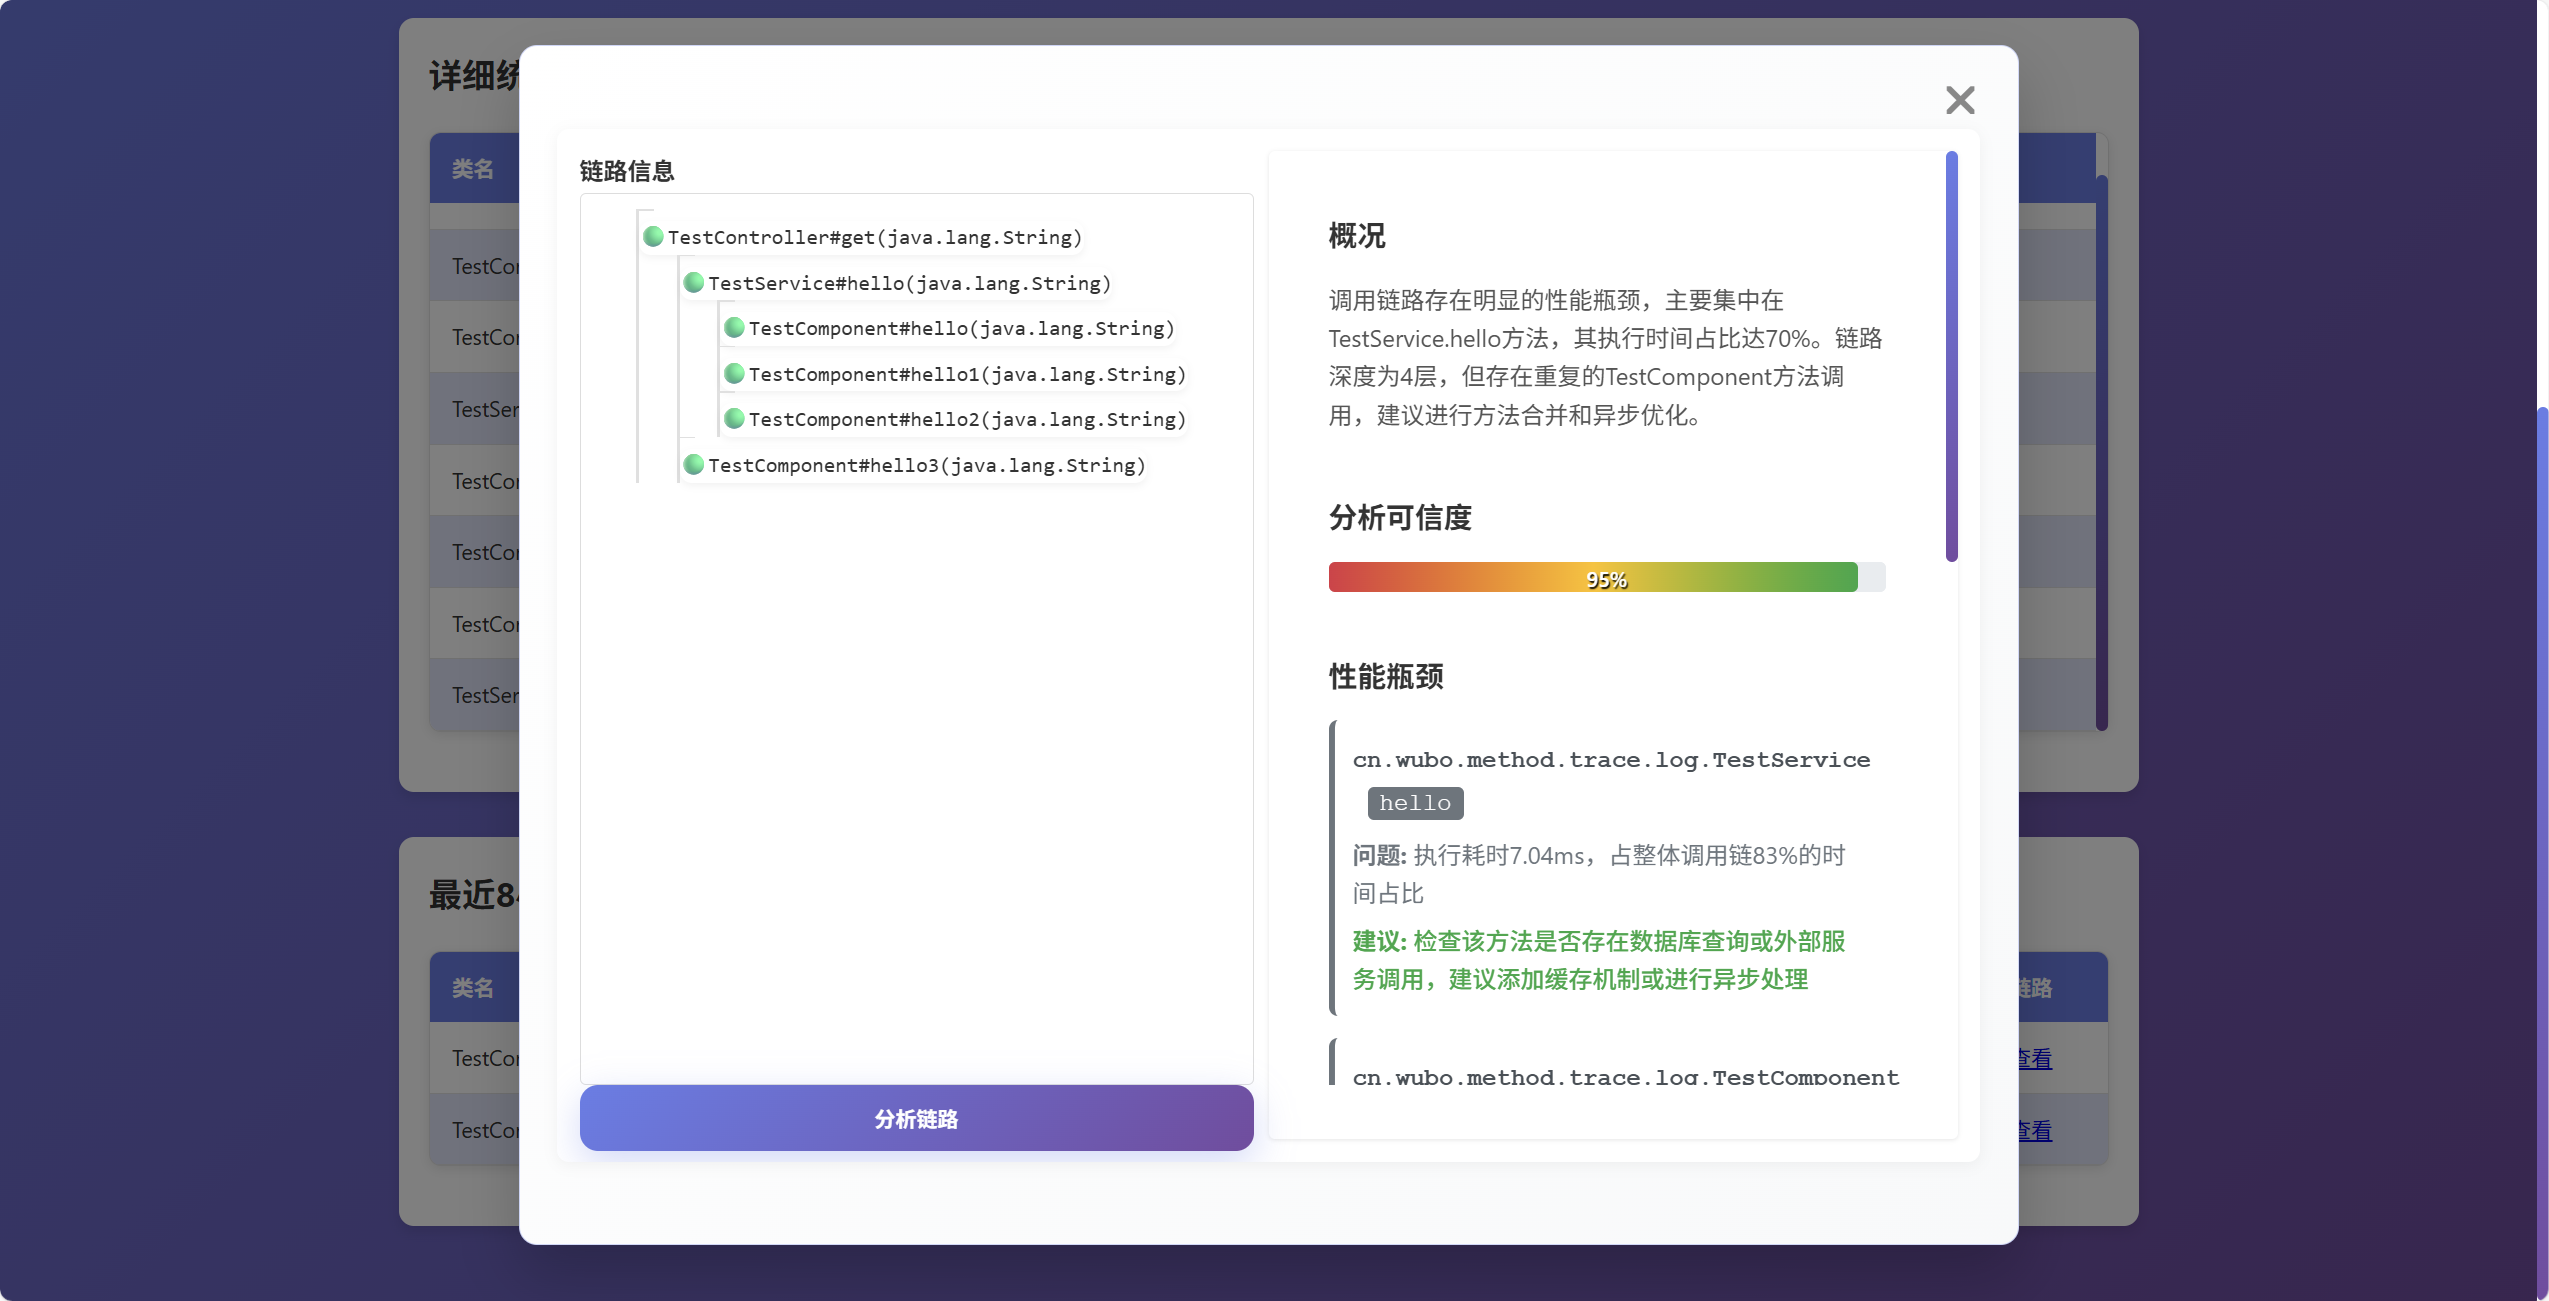2549x1301 pixels.
Task: Close the trace analysis dialog
Action: coord(1959,100)
